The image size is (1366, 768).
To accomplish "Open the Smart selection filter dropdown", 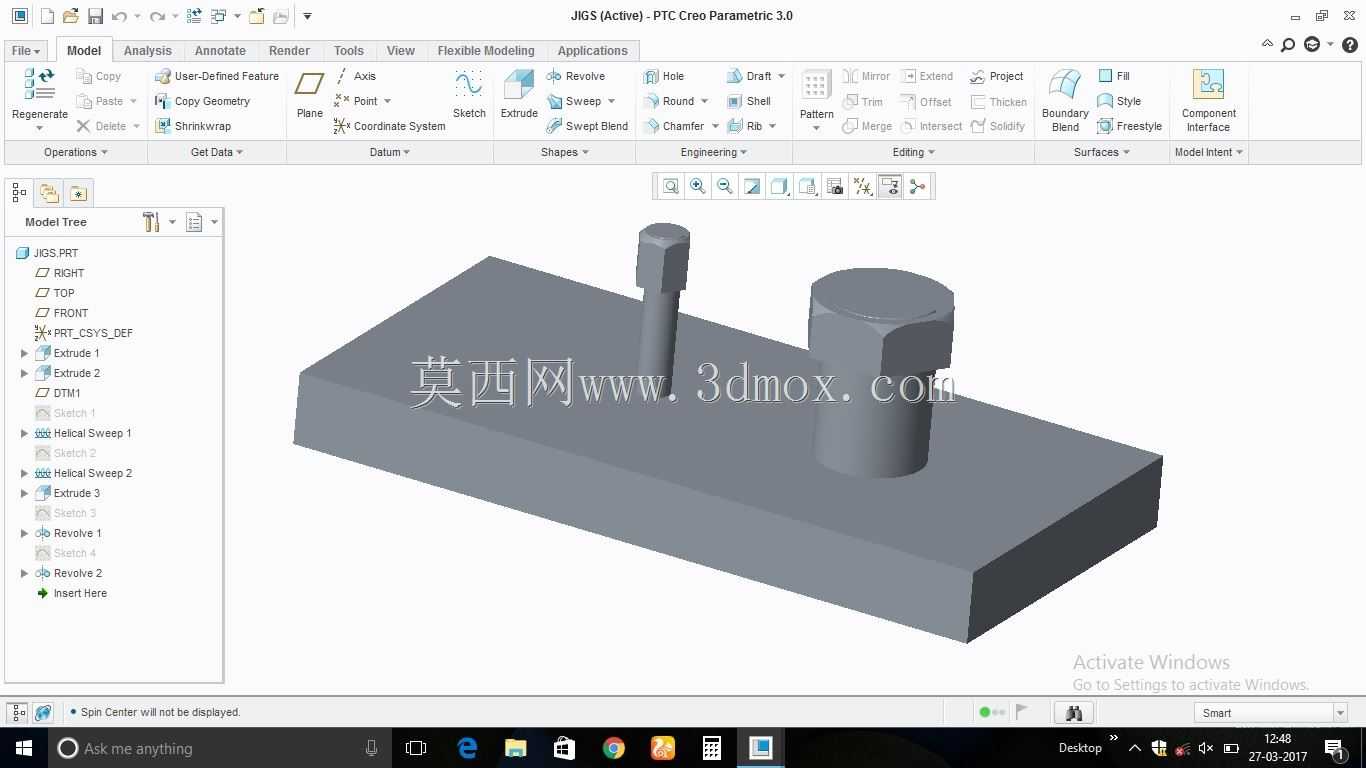I will click(1340, 713).
